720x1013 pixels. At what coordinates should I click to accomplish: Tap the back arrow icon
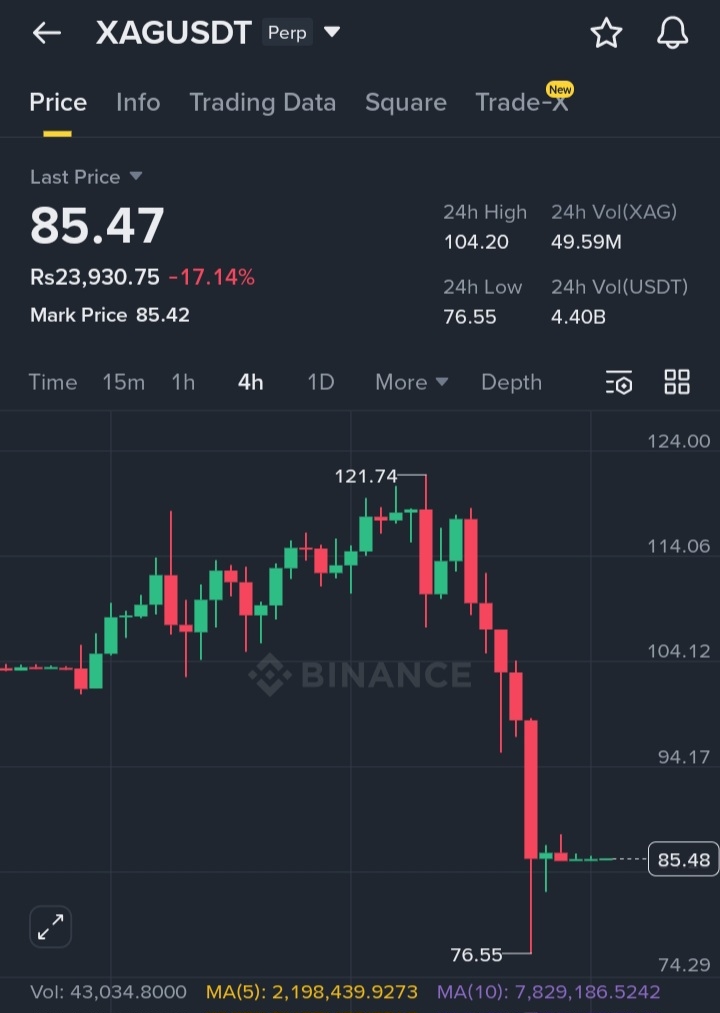point(47,33)
